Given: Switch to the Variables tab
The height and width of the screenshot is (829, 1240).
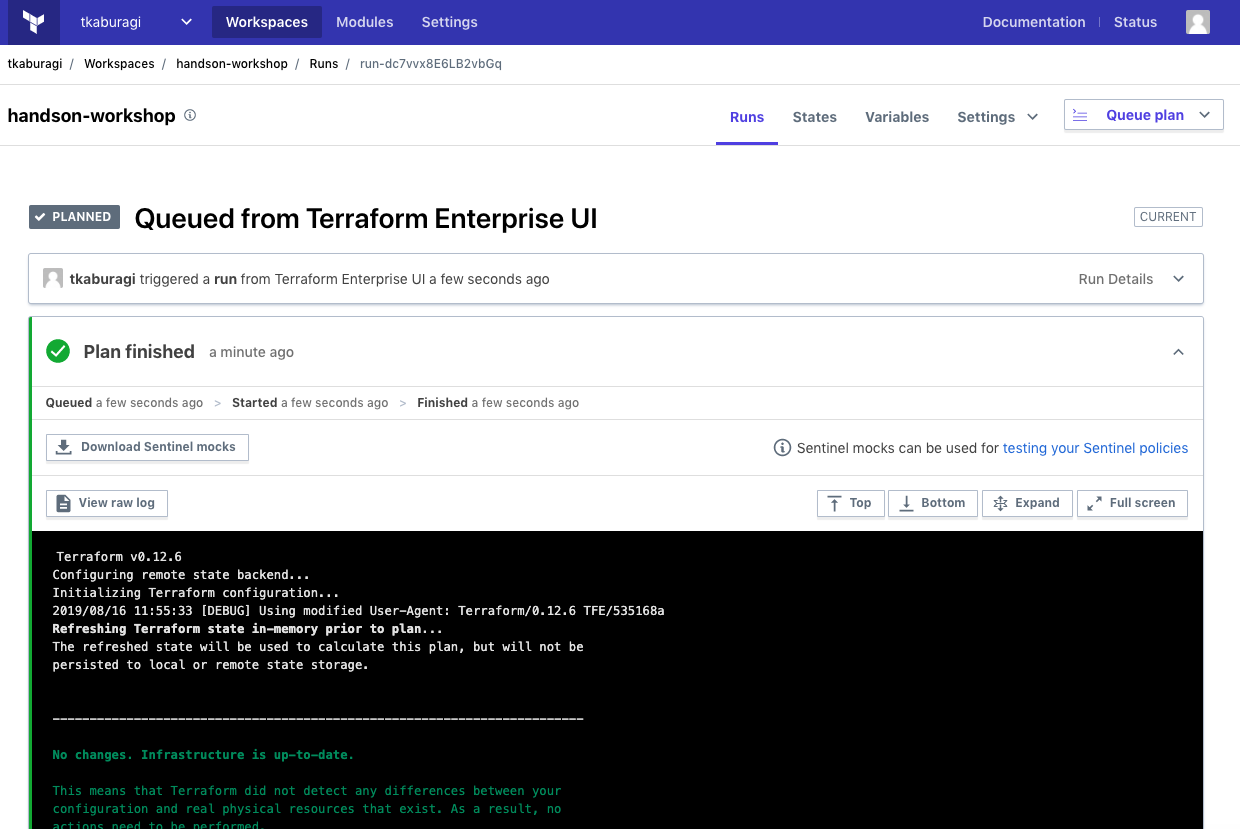Looking at the screenshot, I should 896,117.
